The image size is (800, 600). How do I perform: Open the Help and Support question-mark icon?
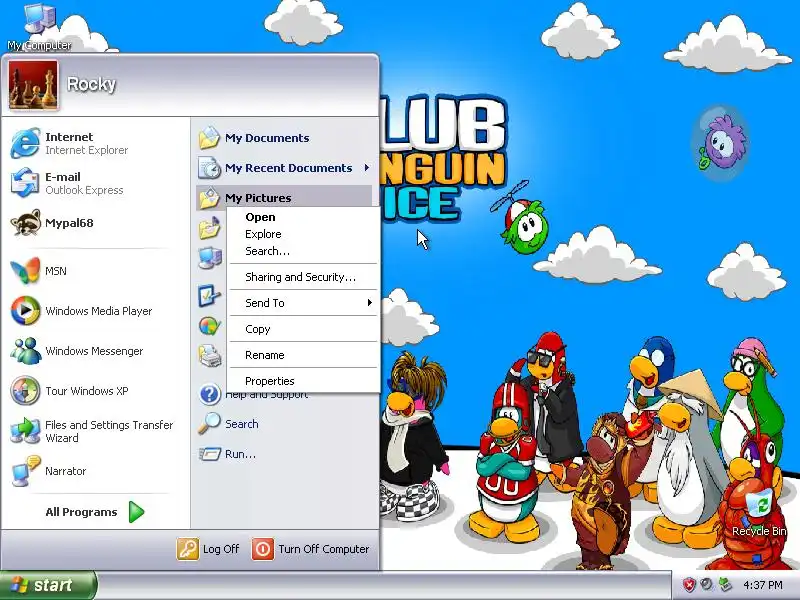point(209,394)
